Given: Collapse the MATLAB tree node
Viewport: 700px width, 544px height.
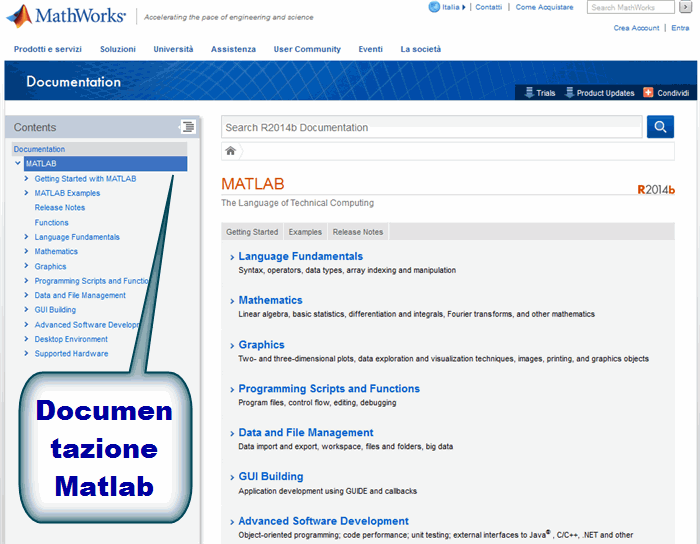Looking at the screenshot, I should [18, 163].
